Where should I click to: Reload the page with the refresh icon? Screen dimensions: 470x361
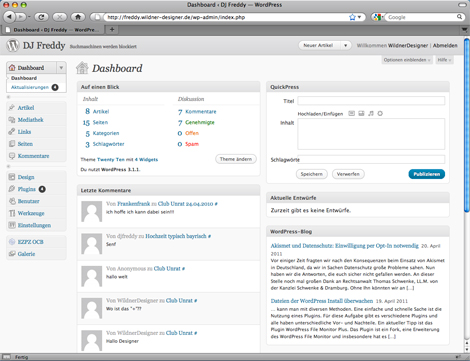point(41,17)
